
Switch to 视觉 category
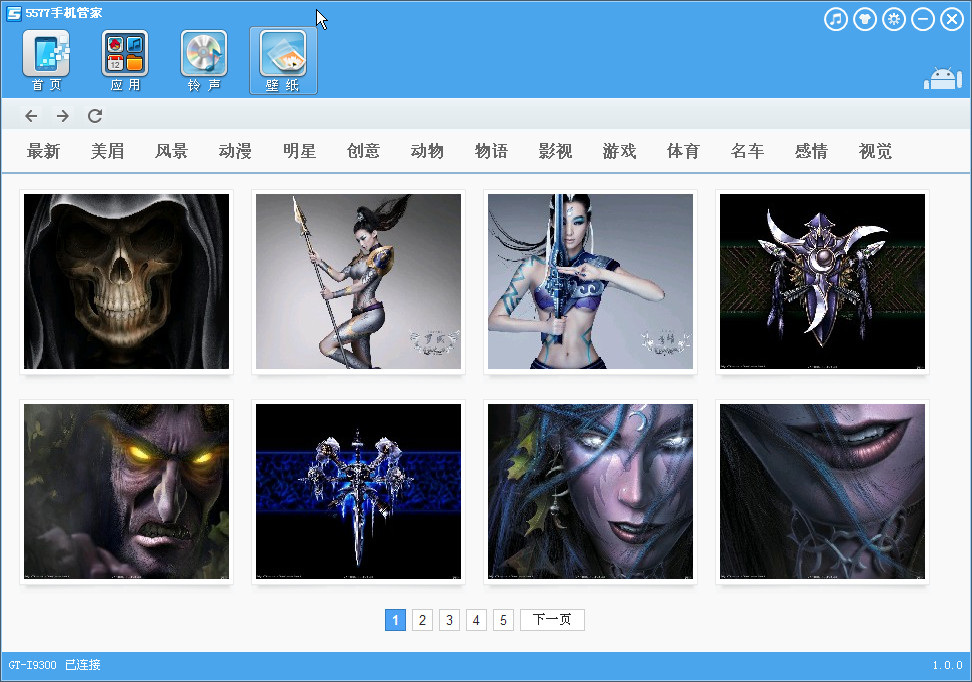pyautogui.click(x=875, y=151)
